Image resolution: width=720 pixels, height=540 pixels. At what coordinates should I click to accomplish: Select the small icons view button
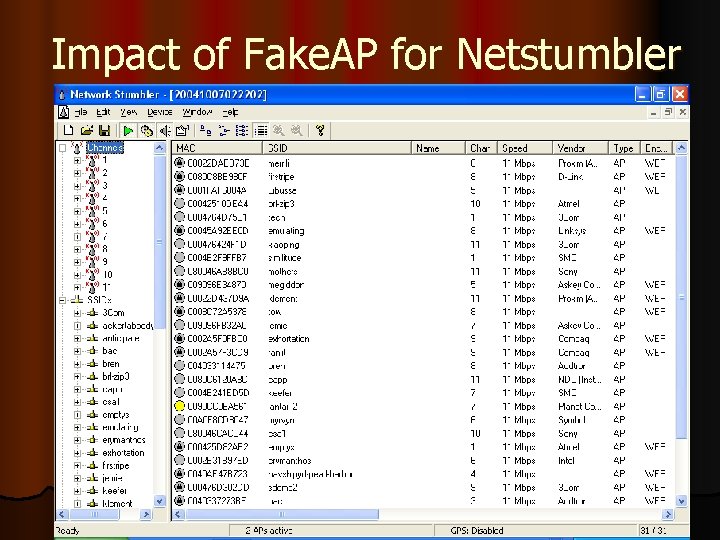click(224, 131)
